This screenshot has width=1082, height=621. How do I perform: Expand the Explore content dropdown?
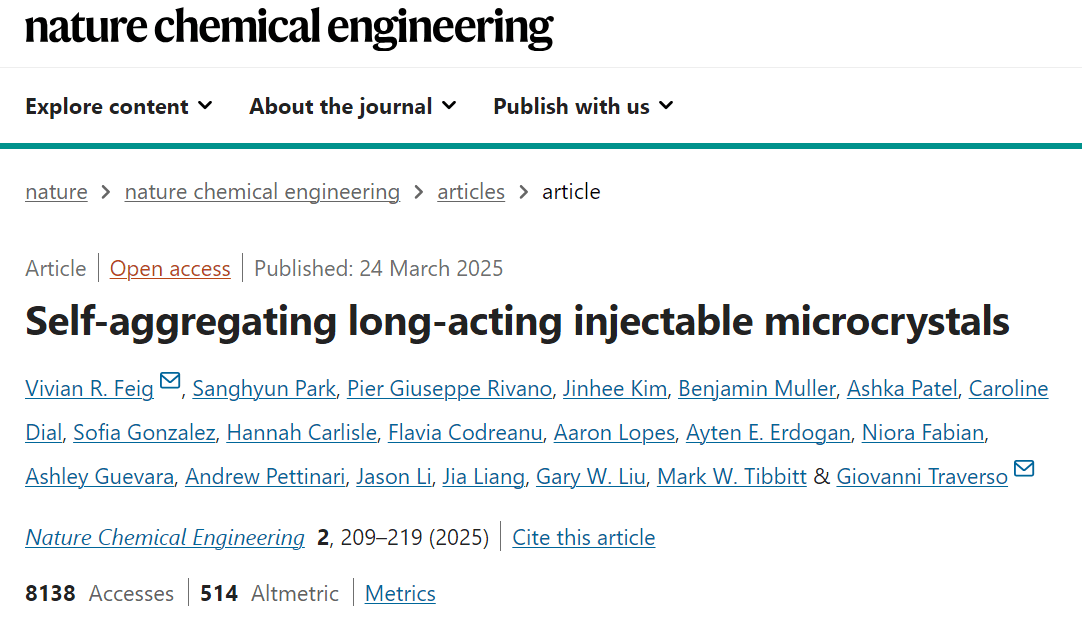(119, 106)
